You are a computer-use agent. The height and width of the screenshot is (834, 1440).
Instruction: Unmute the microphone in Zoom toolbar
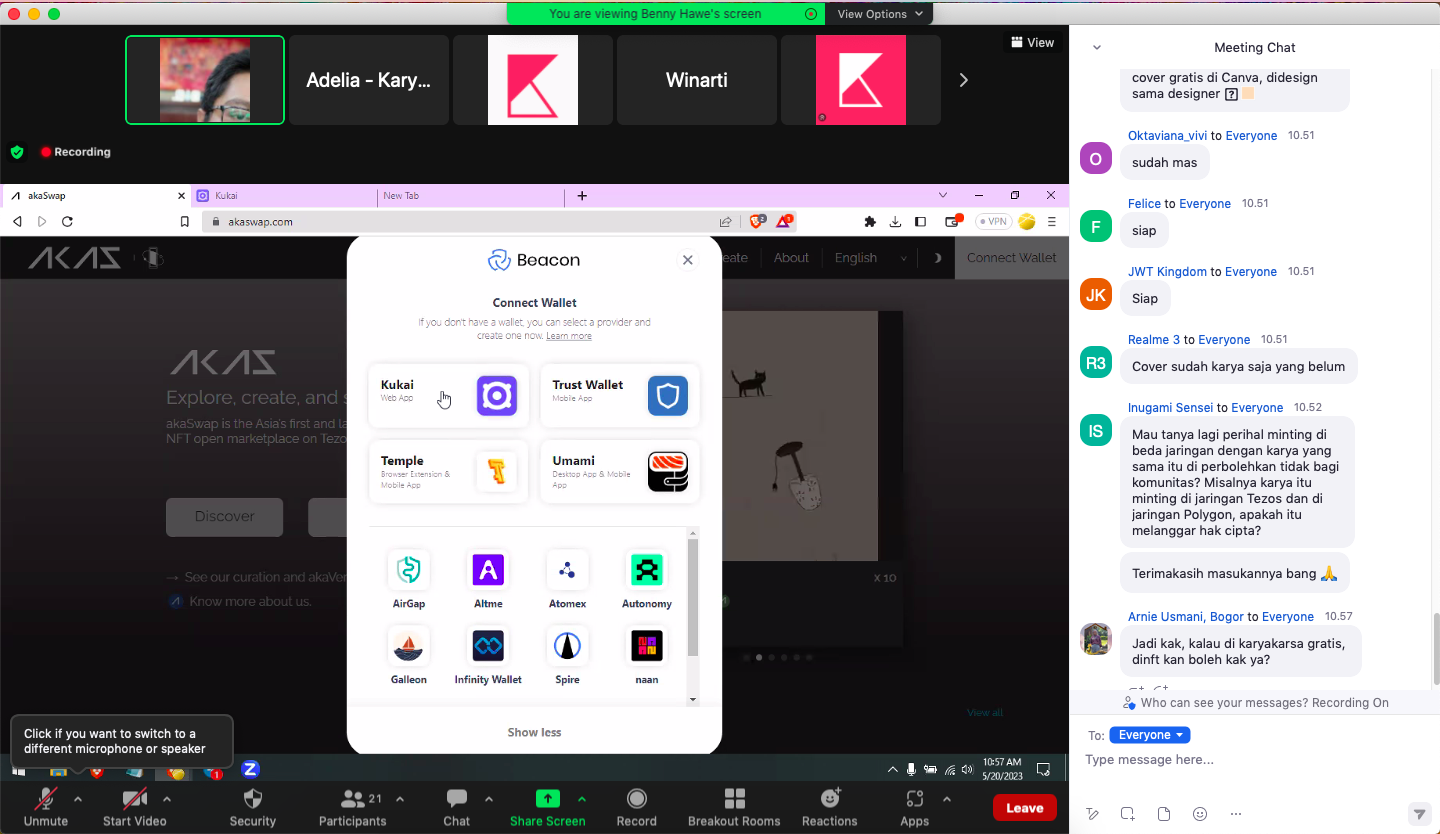coord(45,807)
